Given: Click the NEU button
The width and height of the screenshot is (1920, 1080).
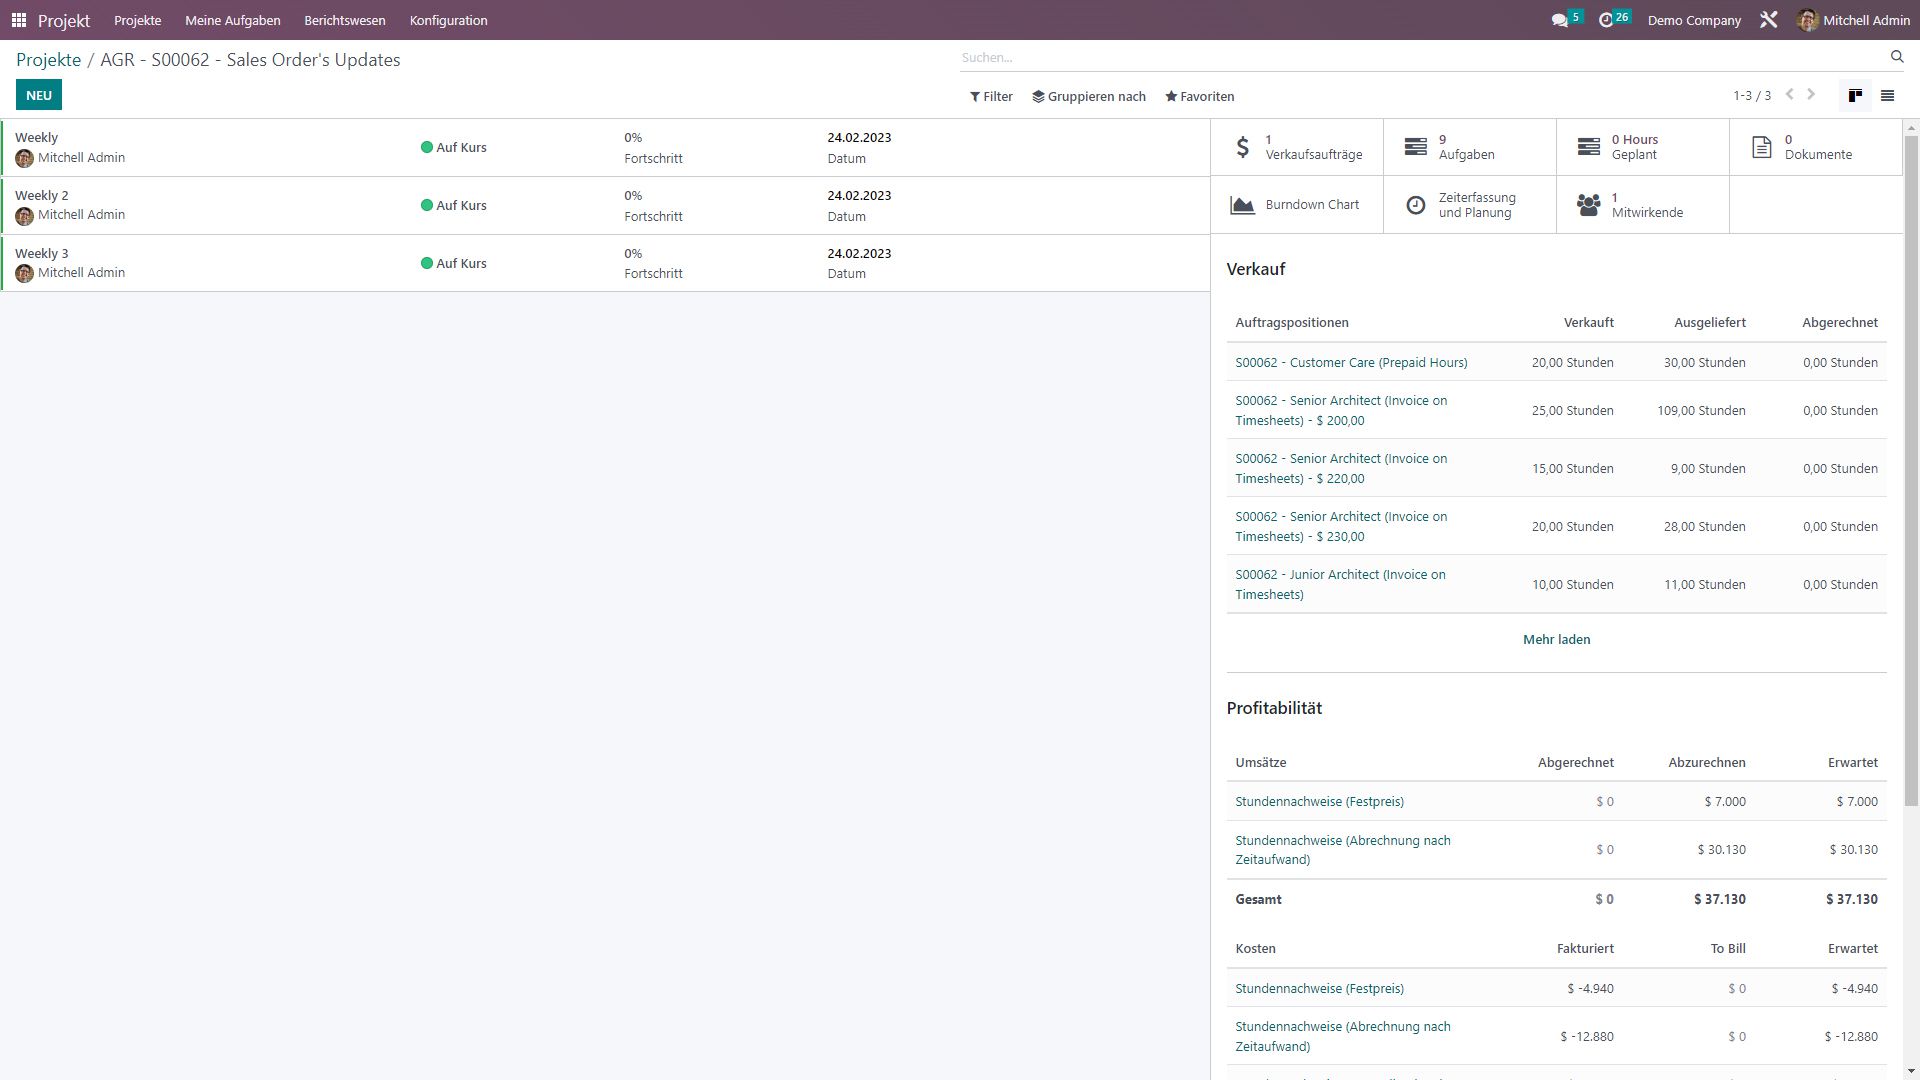Looking at the screenshot, I should pos(39,95).
